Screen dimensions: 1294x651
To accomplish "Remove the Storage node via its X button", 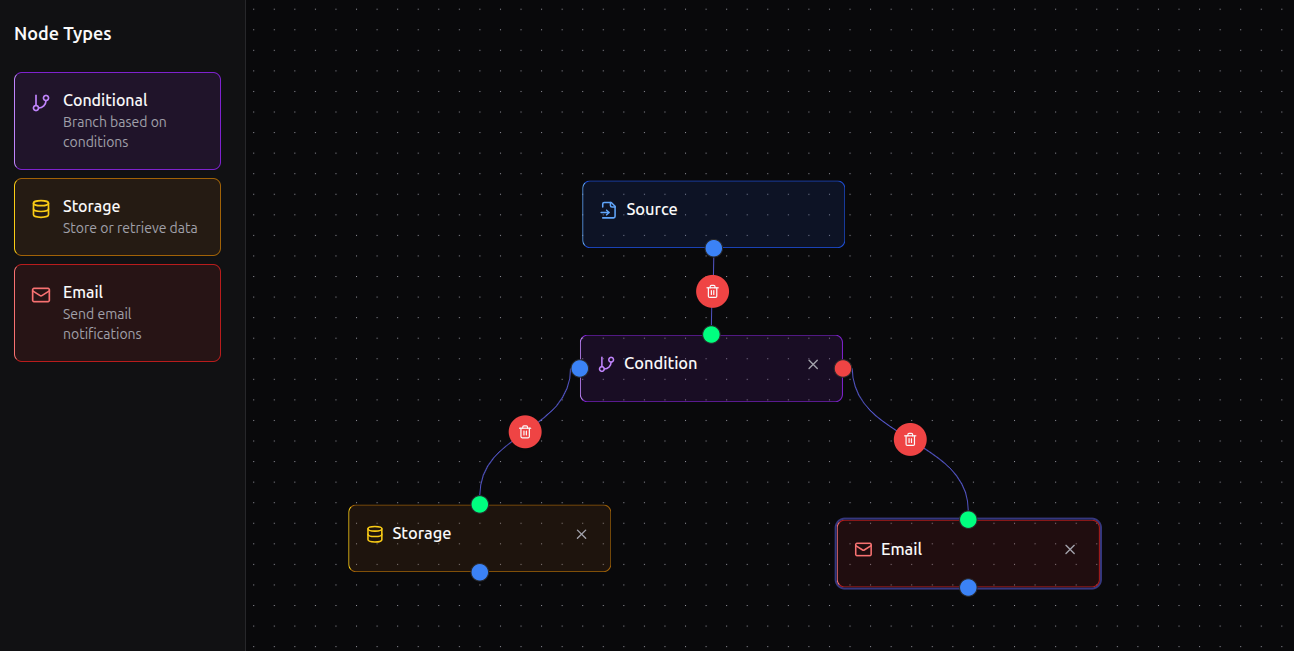I will coord(581,534).
